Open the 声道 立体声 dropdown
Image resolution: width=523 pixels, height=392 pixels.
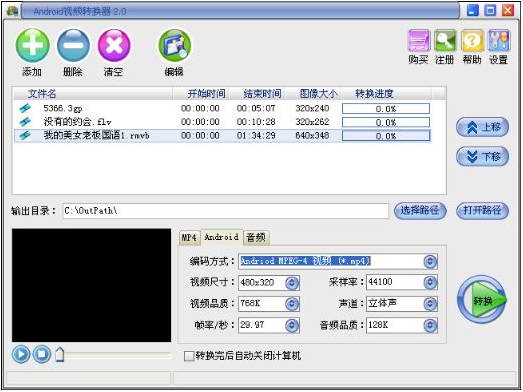point(430,304)
